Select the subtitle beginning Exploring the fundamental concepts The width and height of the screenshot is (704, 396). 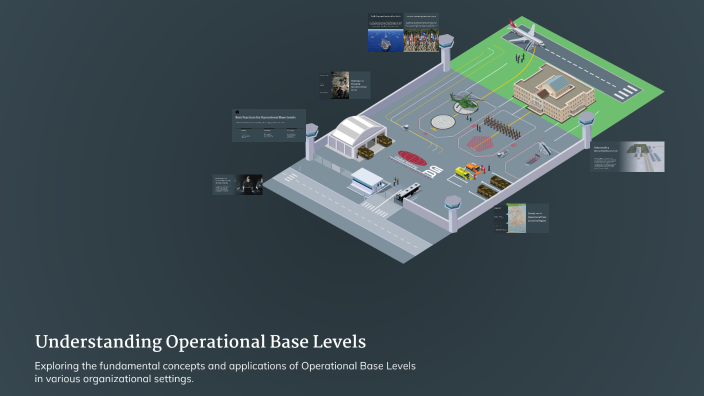tap(225, 372)
